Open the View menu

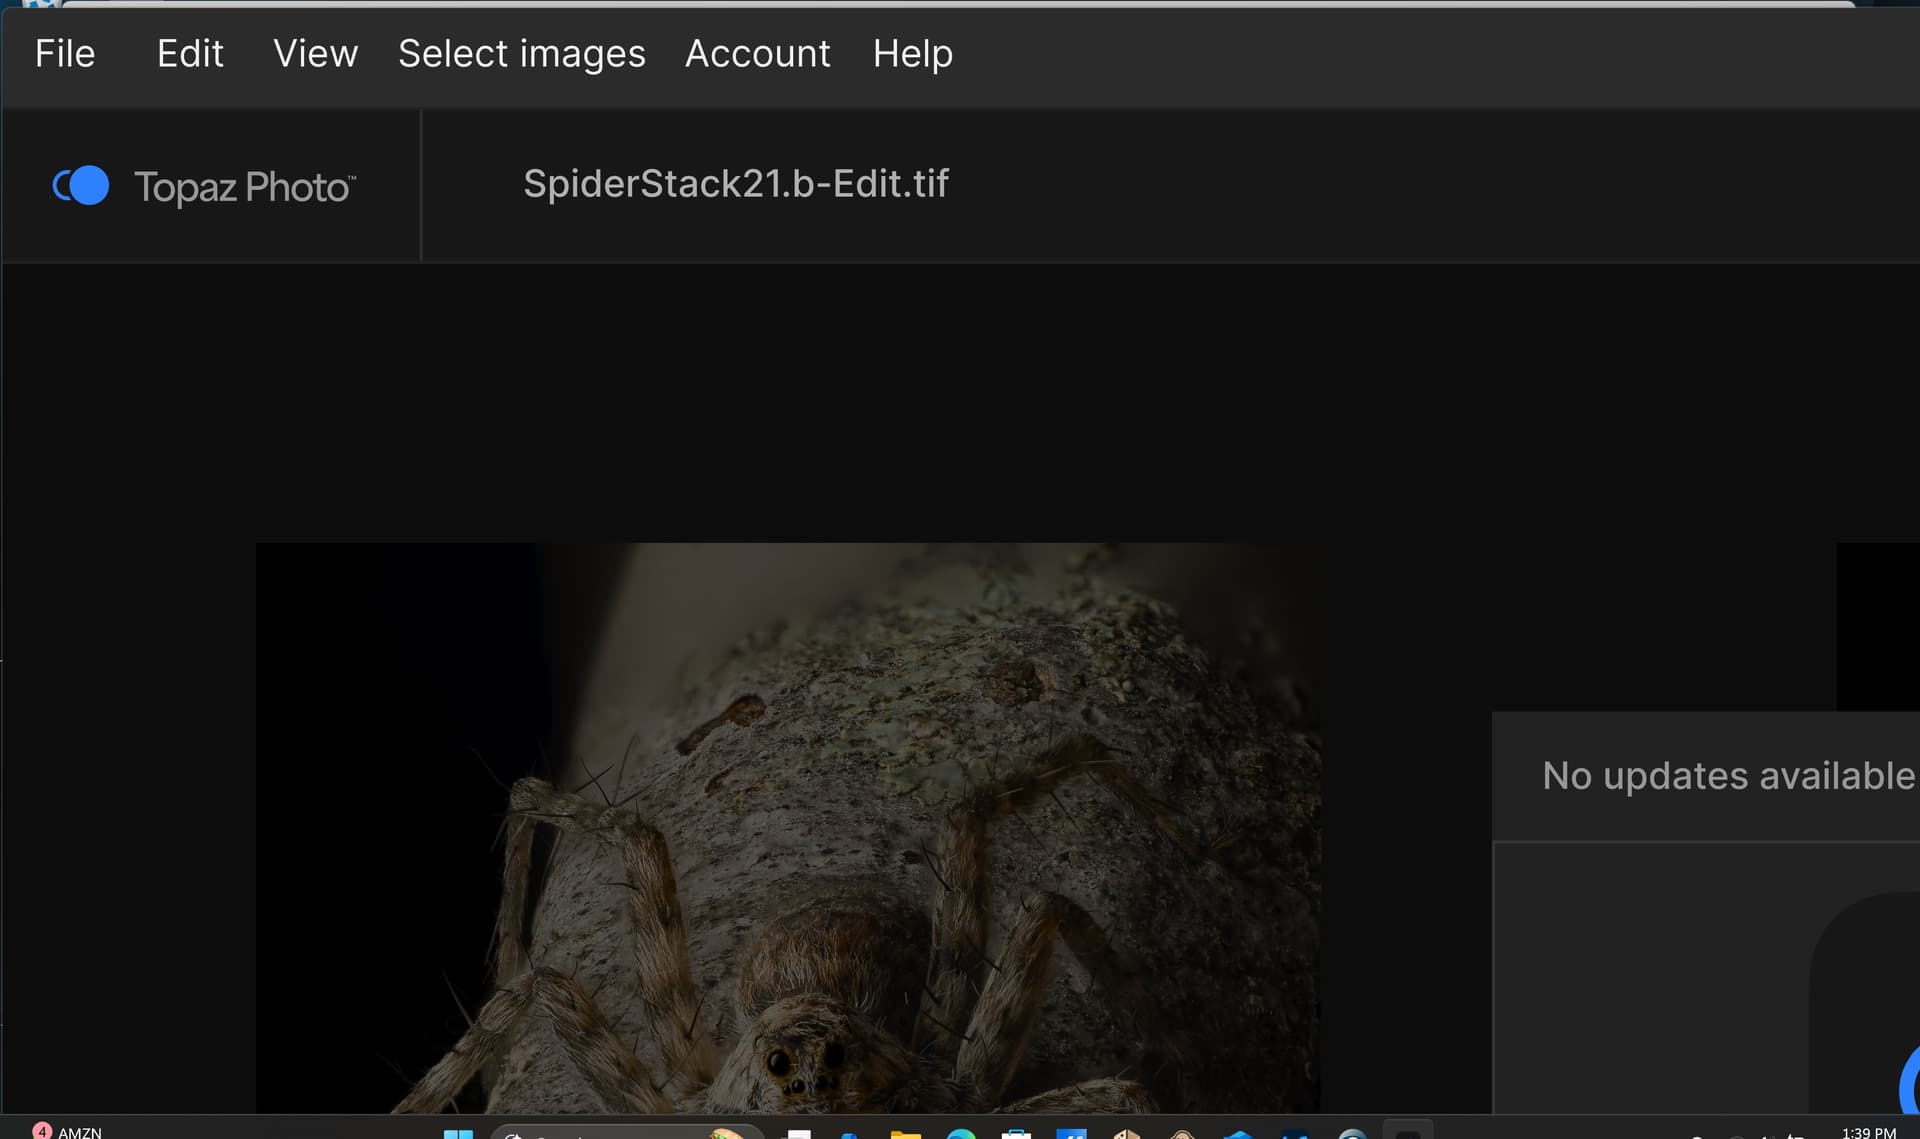pyautogui.click(x=315, y=54)
